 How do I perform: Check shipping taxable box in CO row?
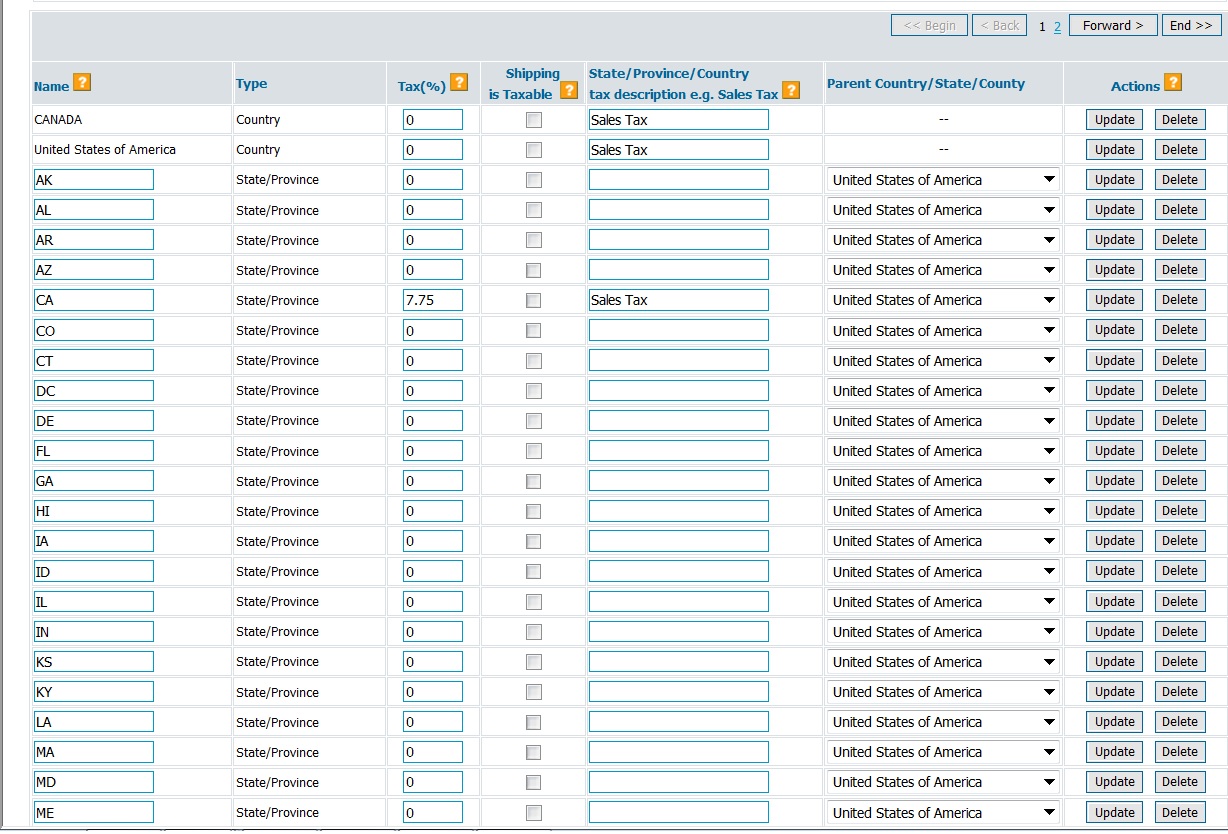click(x=534, y=330)
